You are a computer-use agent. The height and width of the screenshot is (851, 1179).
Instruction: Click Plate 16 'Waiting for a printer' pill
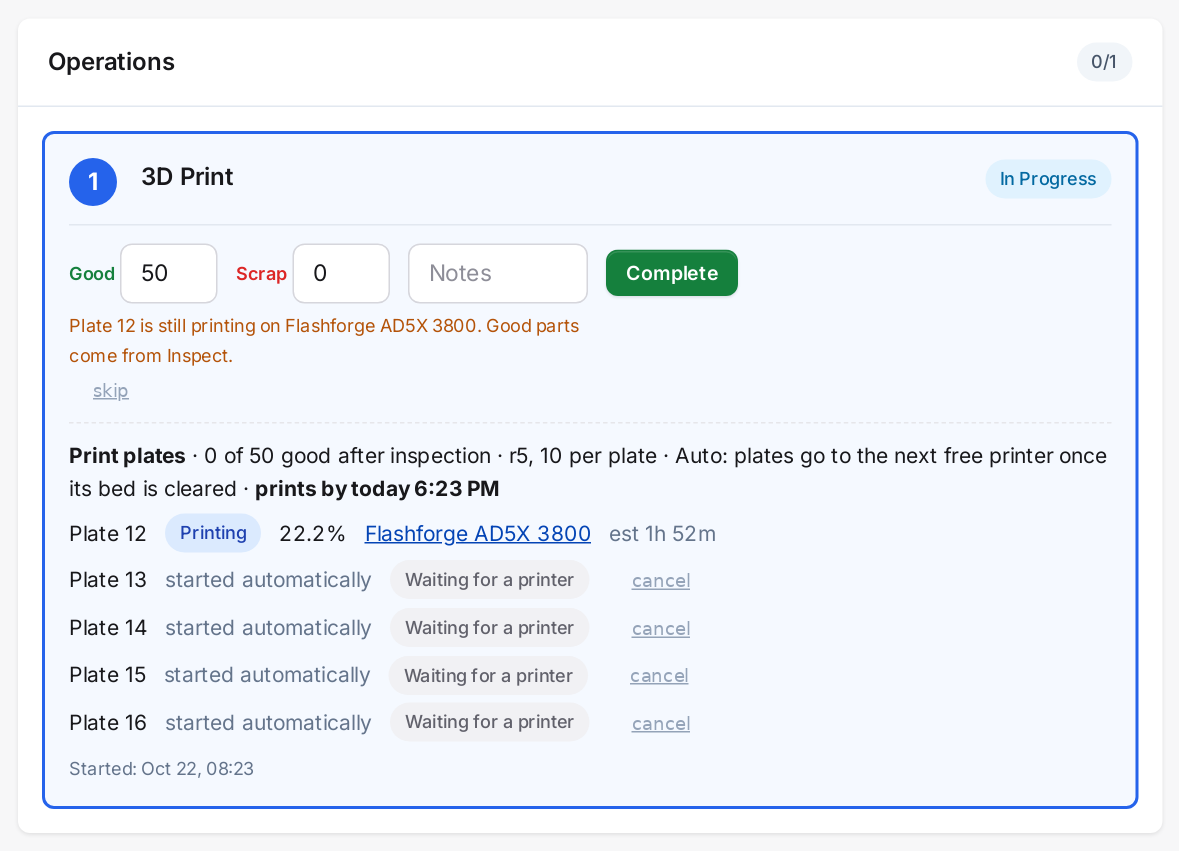pos(489,722)
